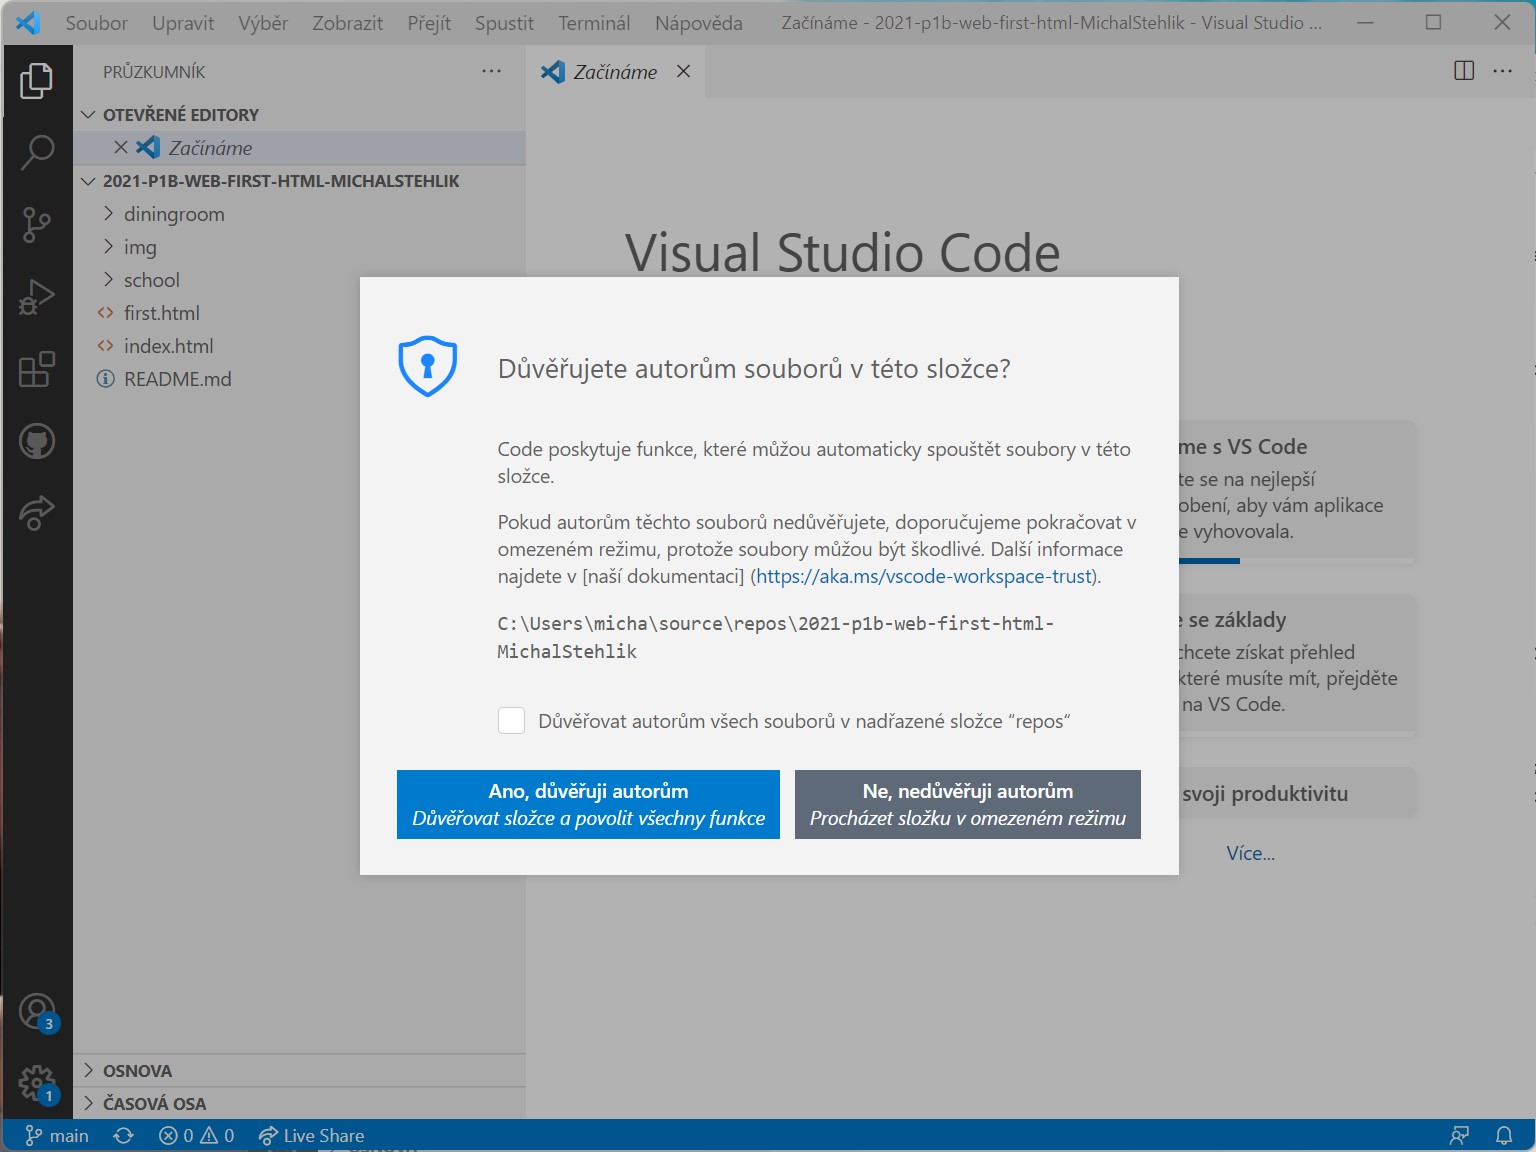Viewport: 1536px width, 1152px height.
Task: Close Začínáme in open editors list
Action: (121, 148)
